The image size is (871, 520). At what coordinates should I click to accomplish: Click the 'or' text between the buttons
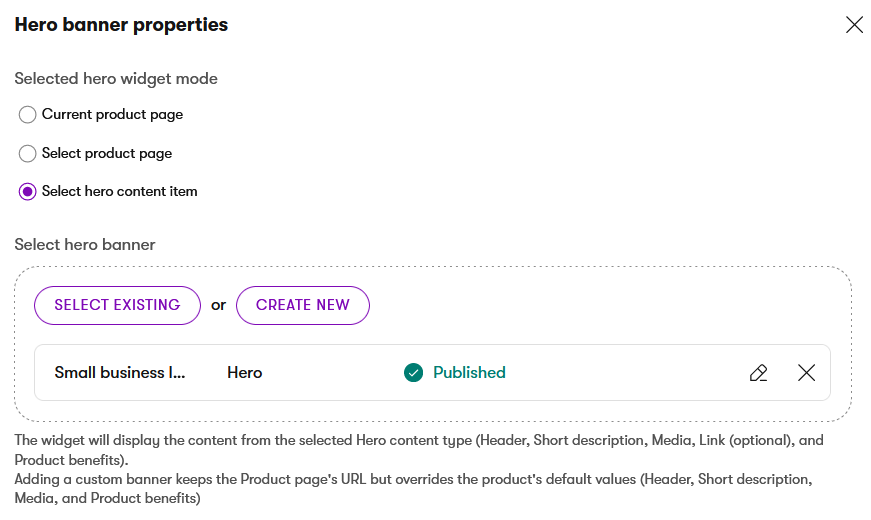218,305
